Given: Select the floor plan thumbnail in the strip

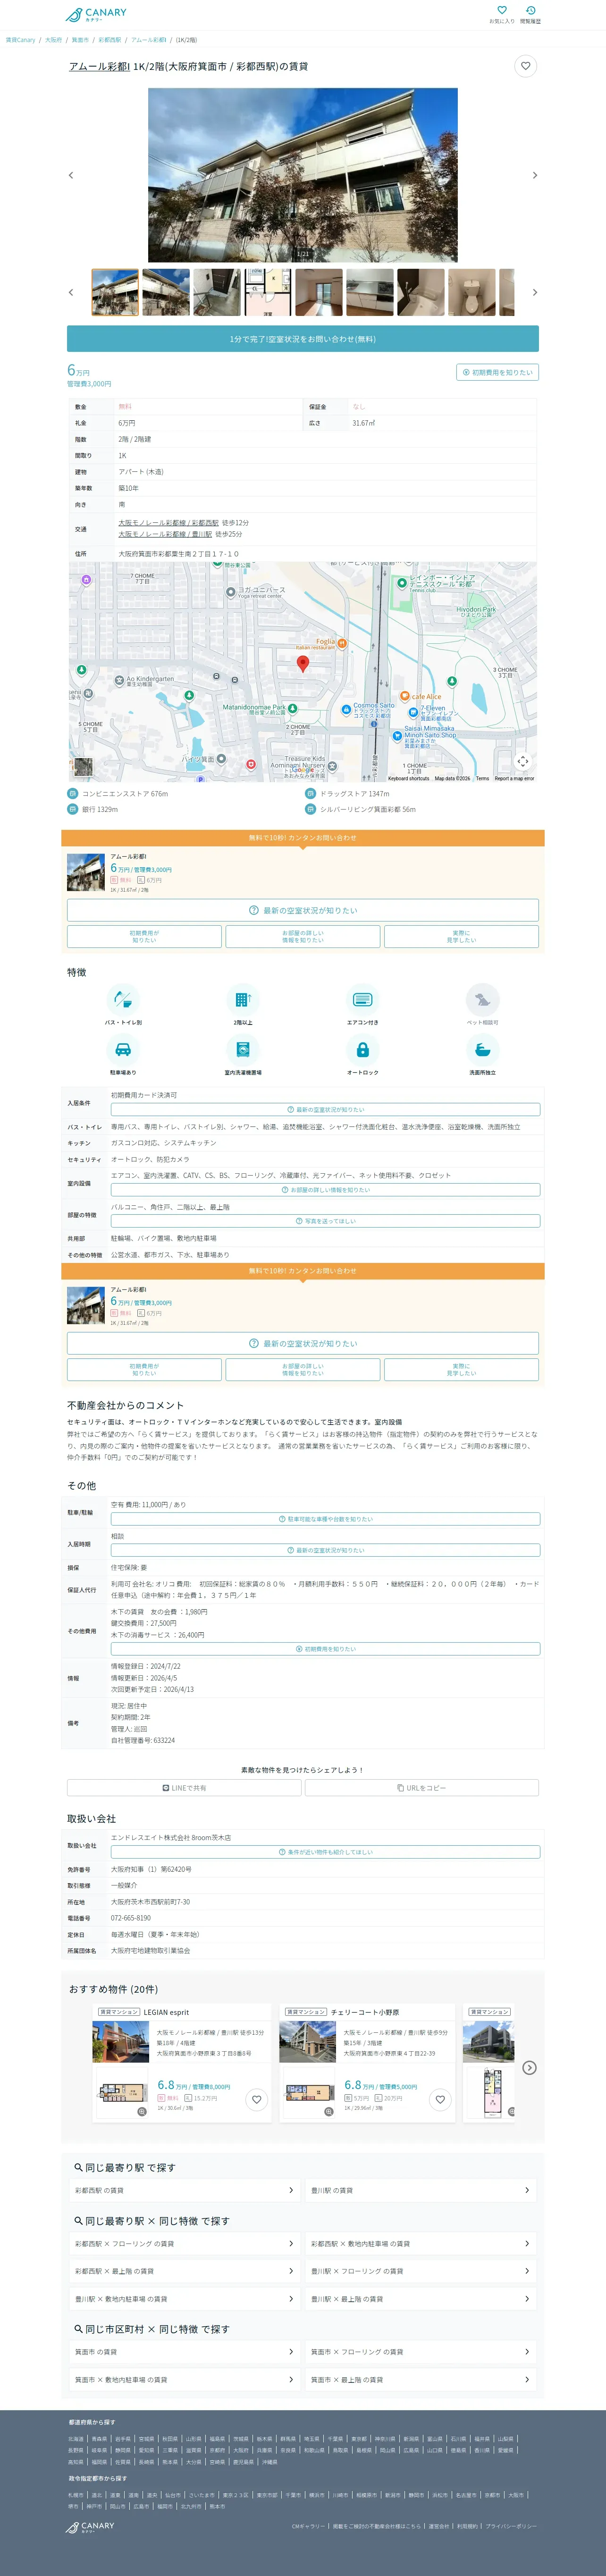Looking at the screenshot, I should pyautogui.click(x=268, y=292).
